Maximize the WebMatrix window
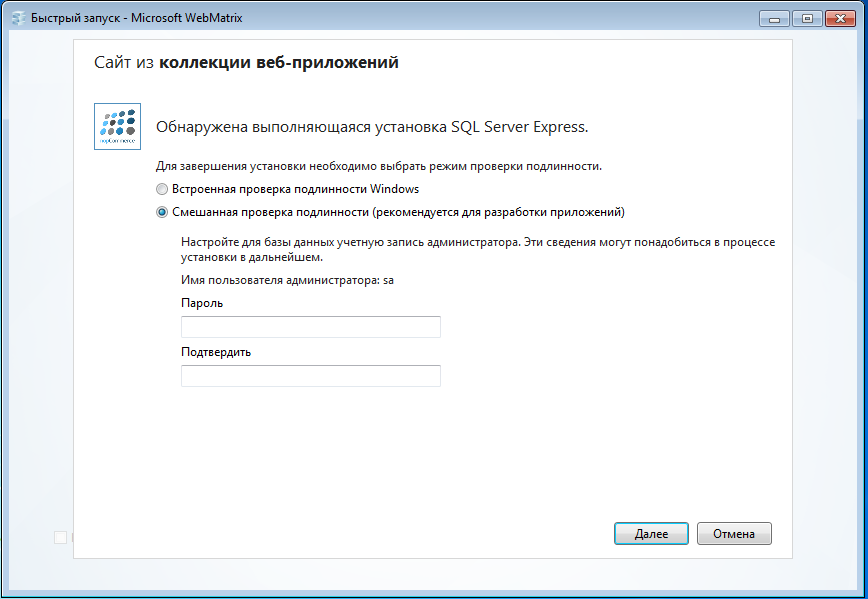The image size is (868, 599). tap(807, 19)
